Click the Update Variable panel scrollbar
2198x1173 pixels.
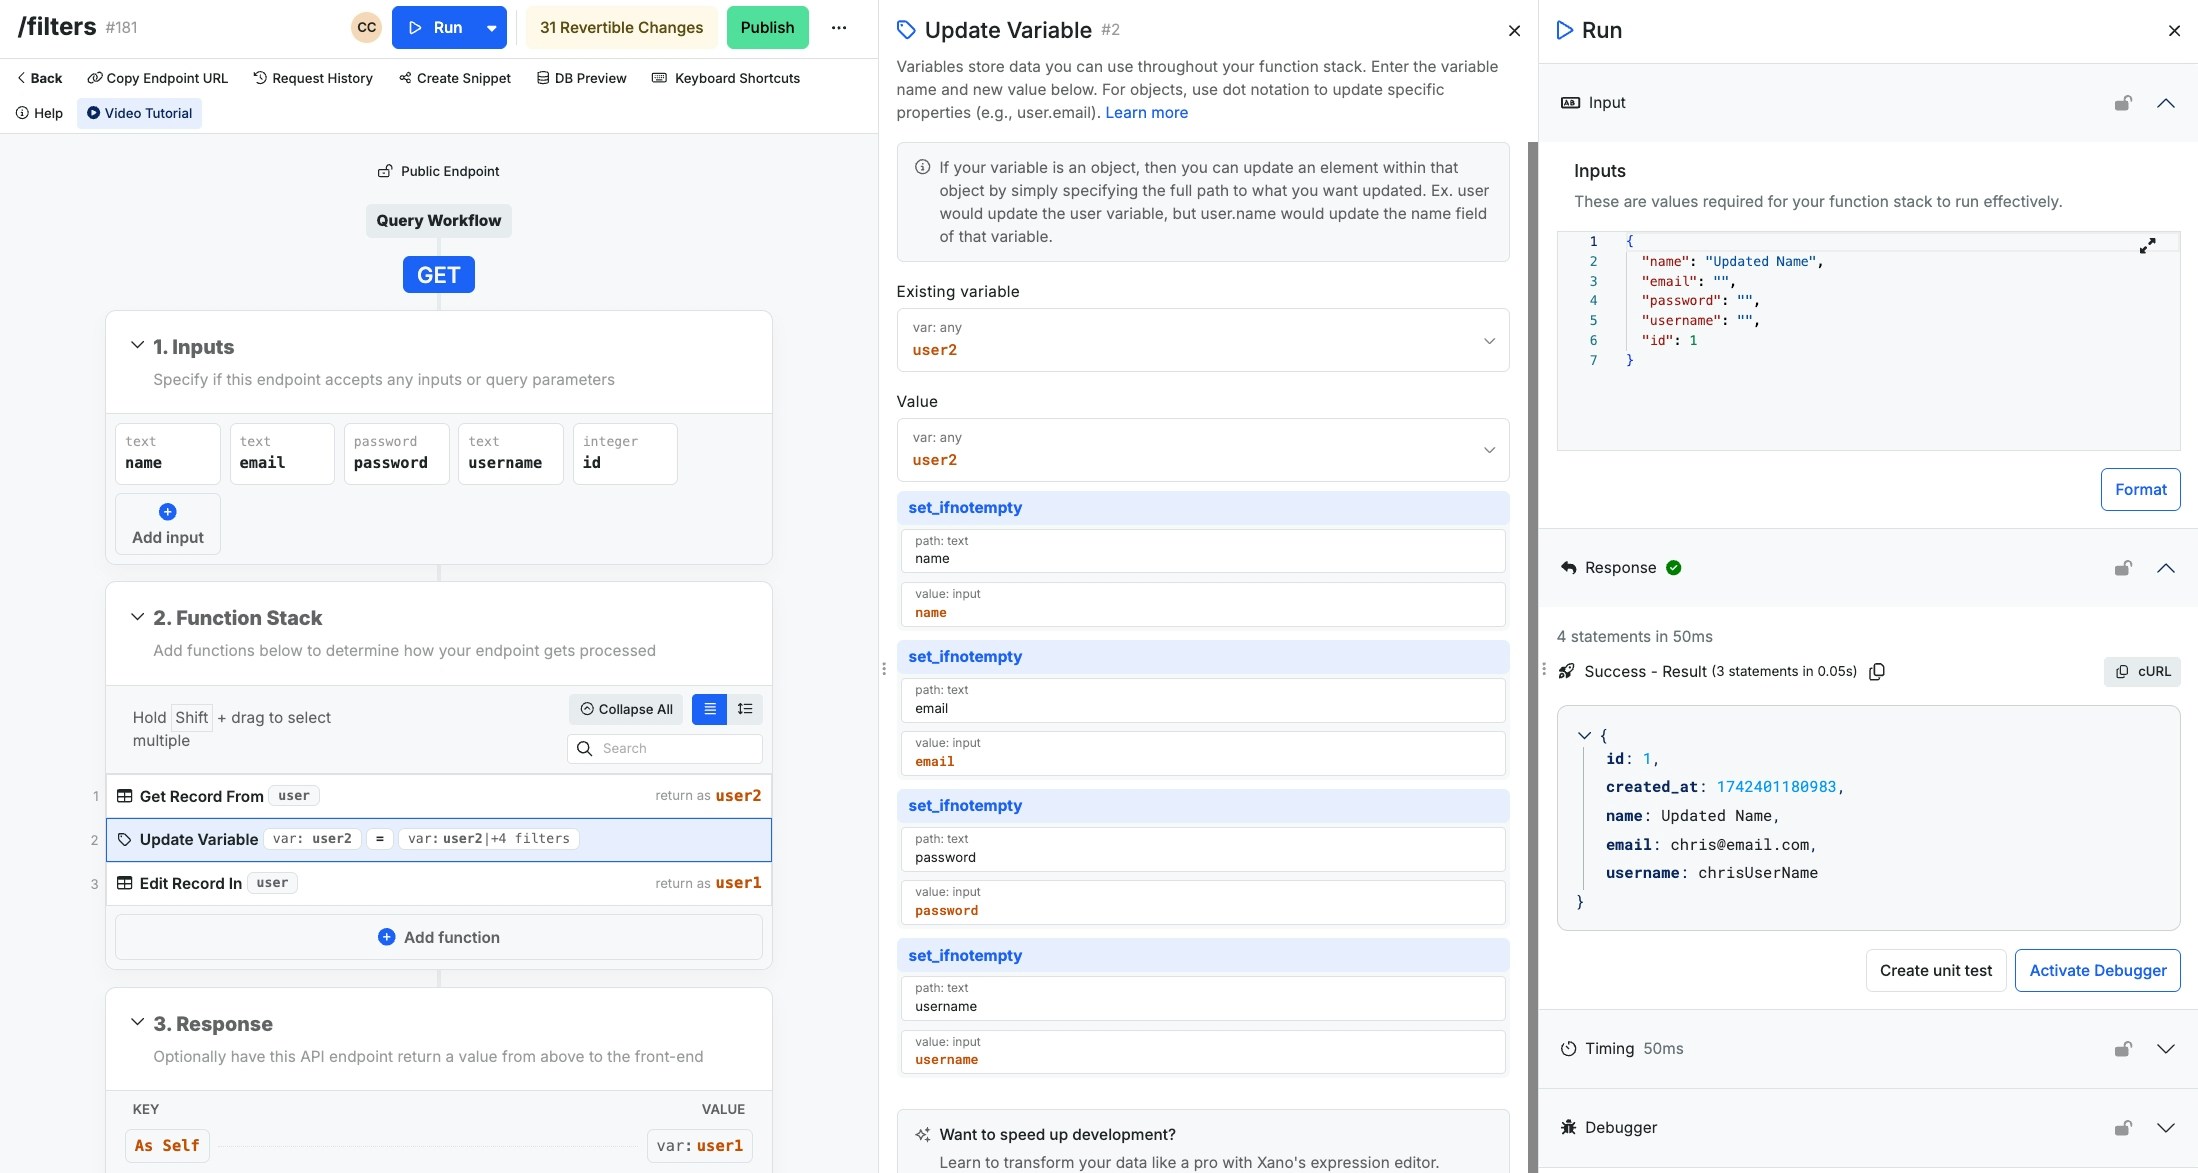point(1532,600)
